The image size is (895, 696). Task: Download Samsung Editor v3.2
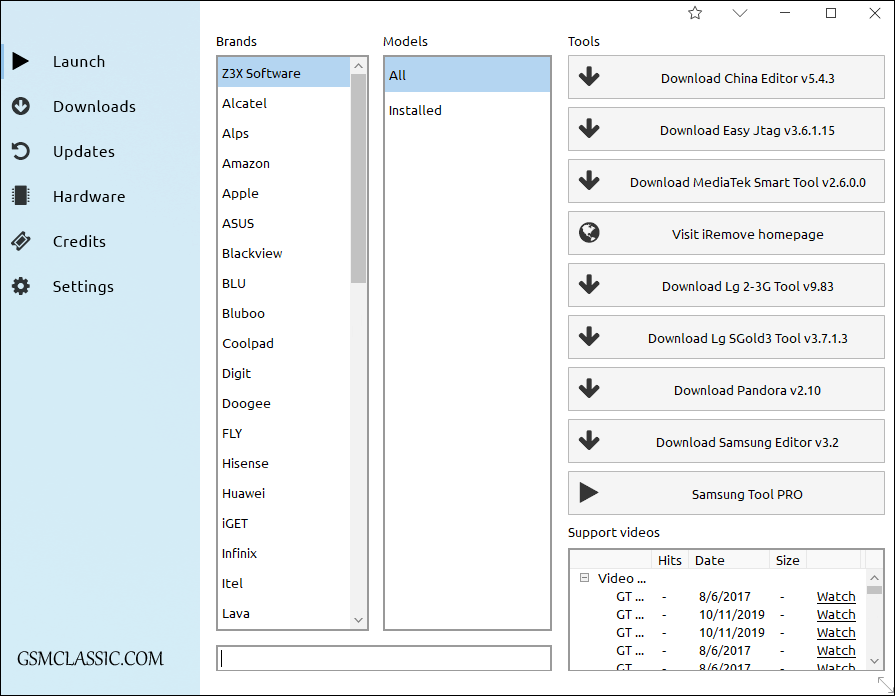pos(726,441)
